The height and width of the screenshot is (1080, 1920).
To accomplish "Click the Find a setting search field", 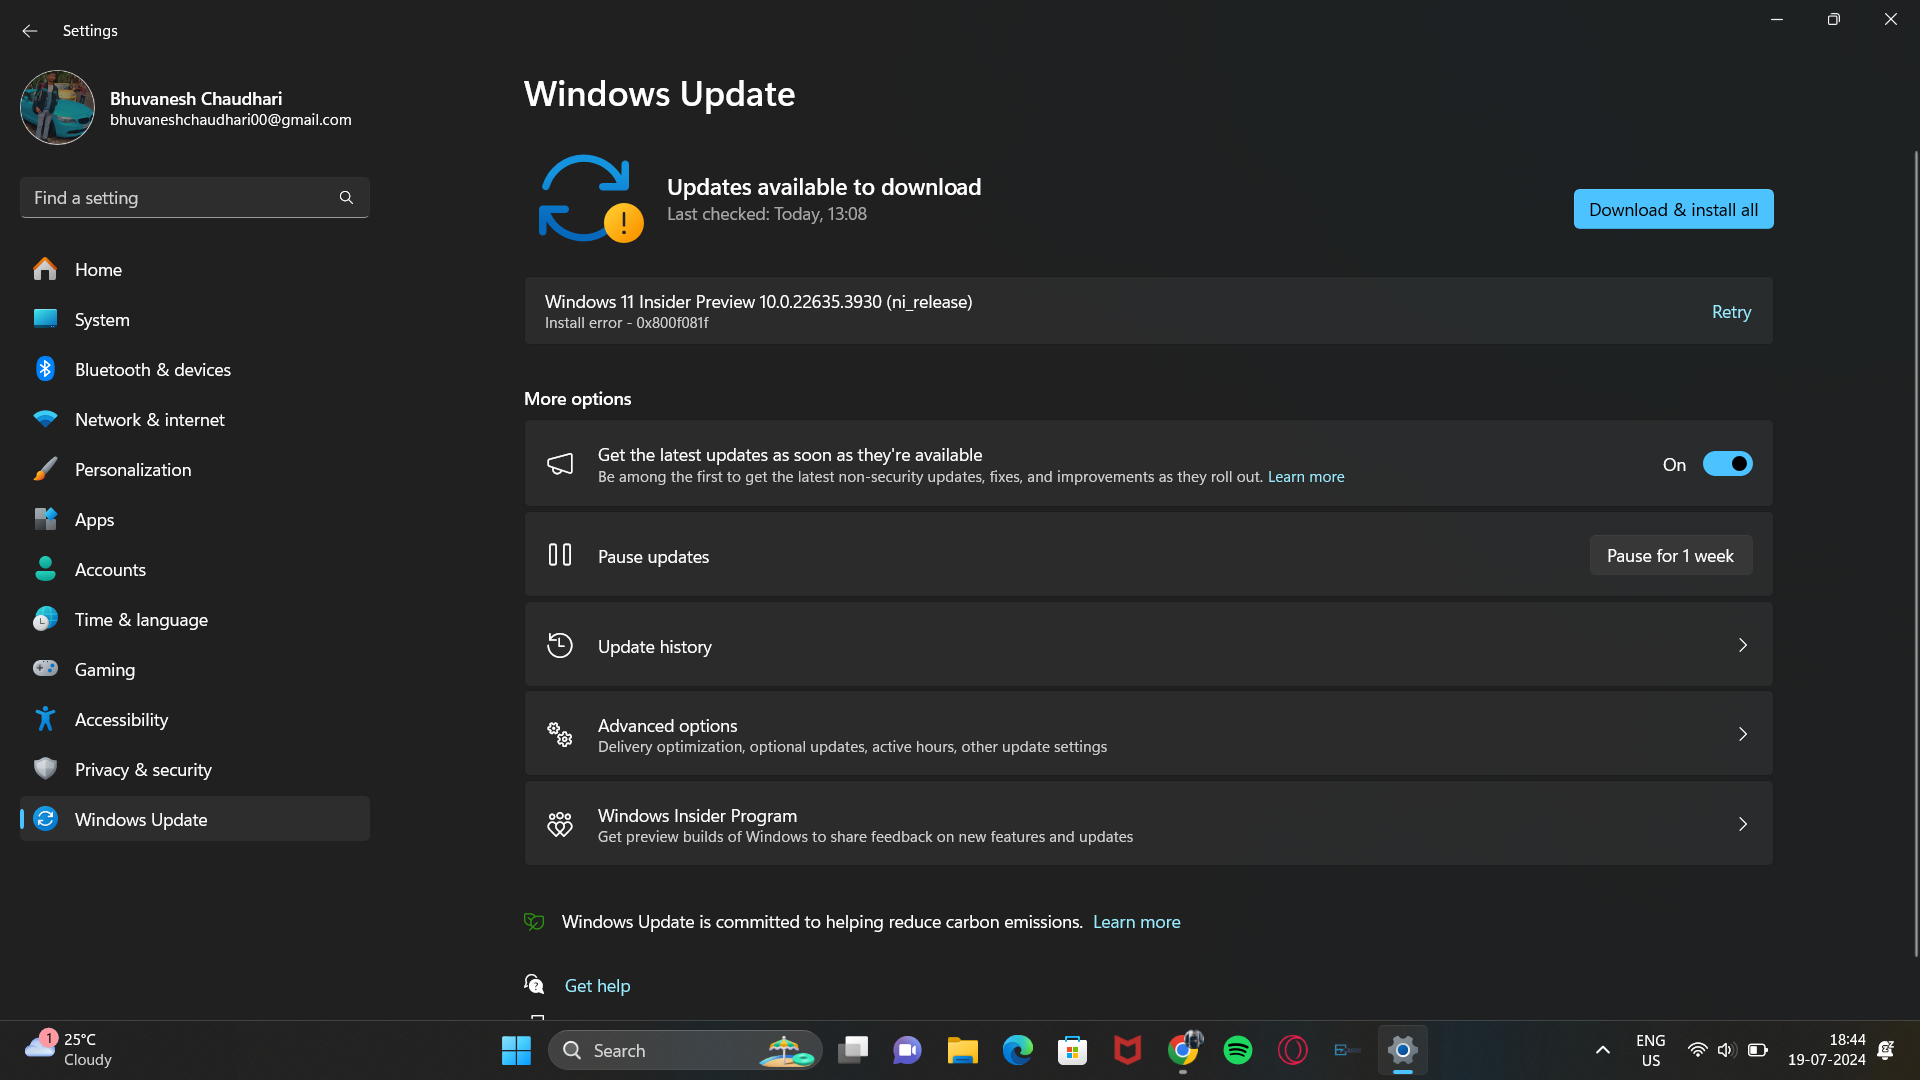I will tap(180, 198).
